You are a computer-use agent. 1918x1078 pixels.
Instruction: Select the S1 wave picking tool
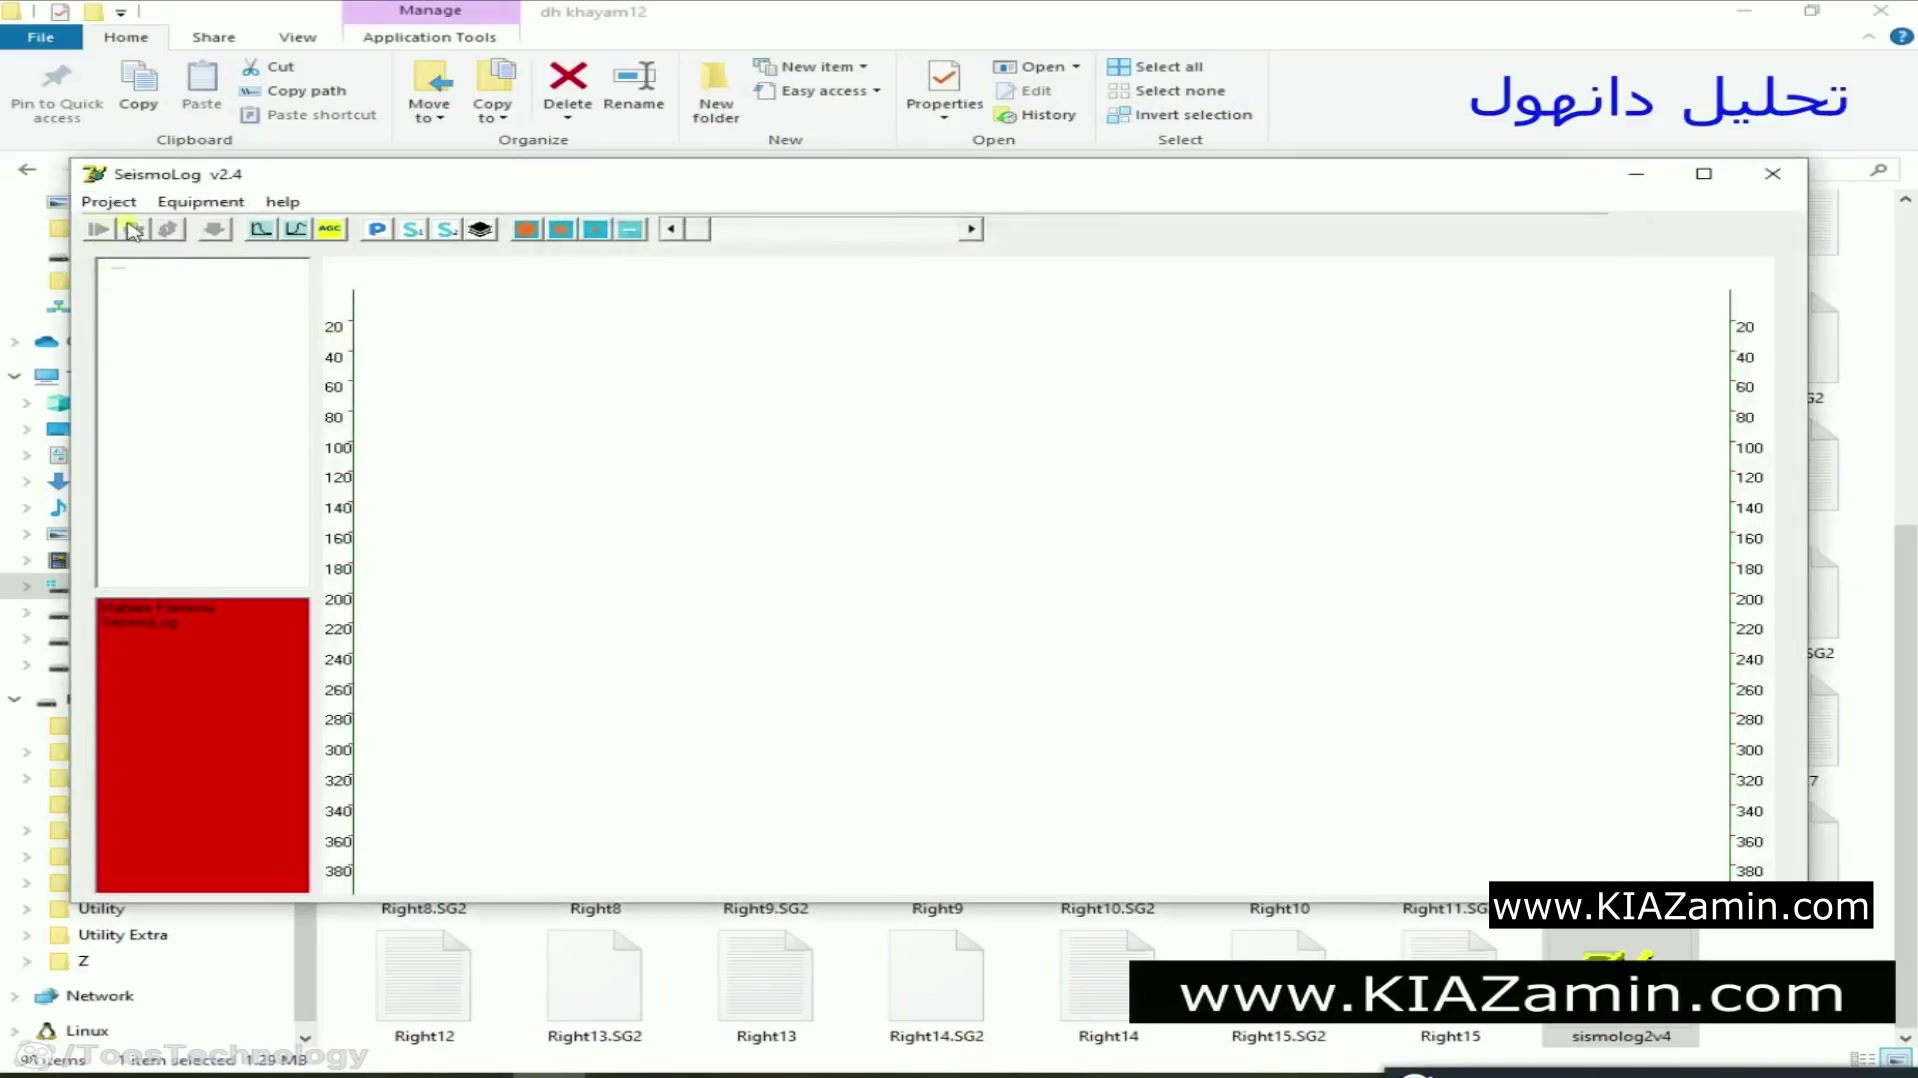[412, 229]
